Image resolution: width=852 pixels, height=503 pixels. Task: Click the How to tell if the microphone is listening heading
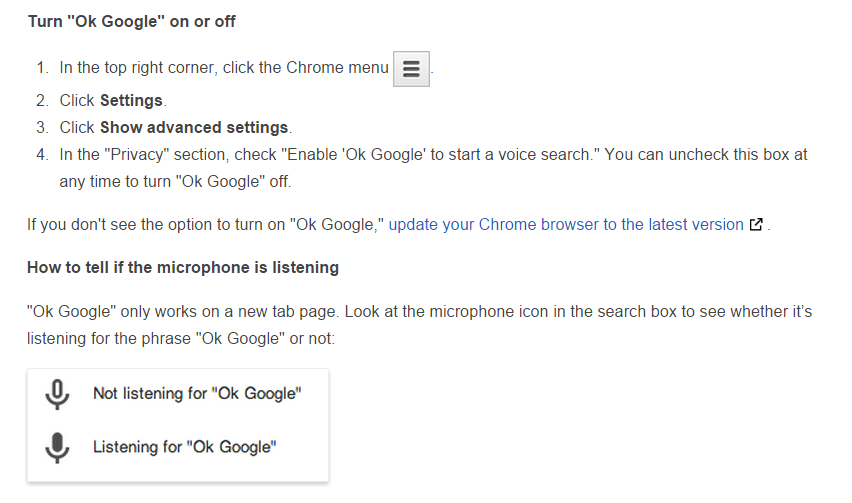(x=183, y=267)
